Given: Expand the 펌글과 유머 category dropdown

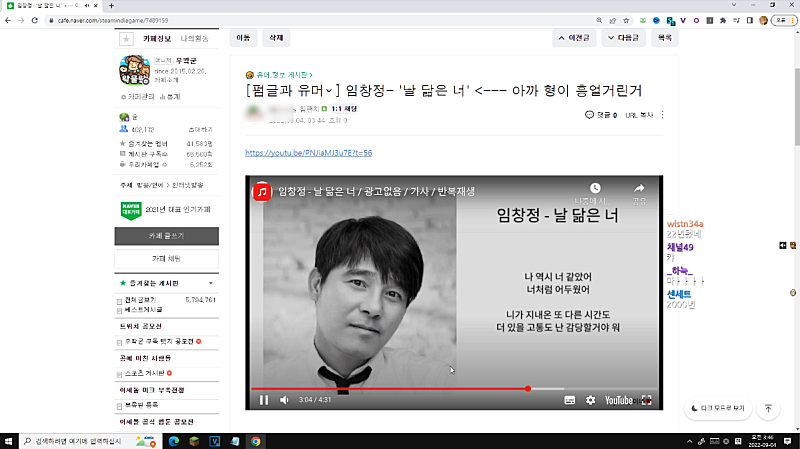Looking at the screenshot, I should (x=329, y=91).
